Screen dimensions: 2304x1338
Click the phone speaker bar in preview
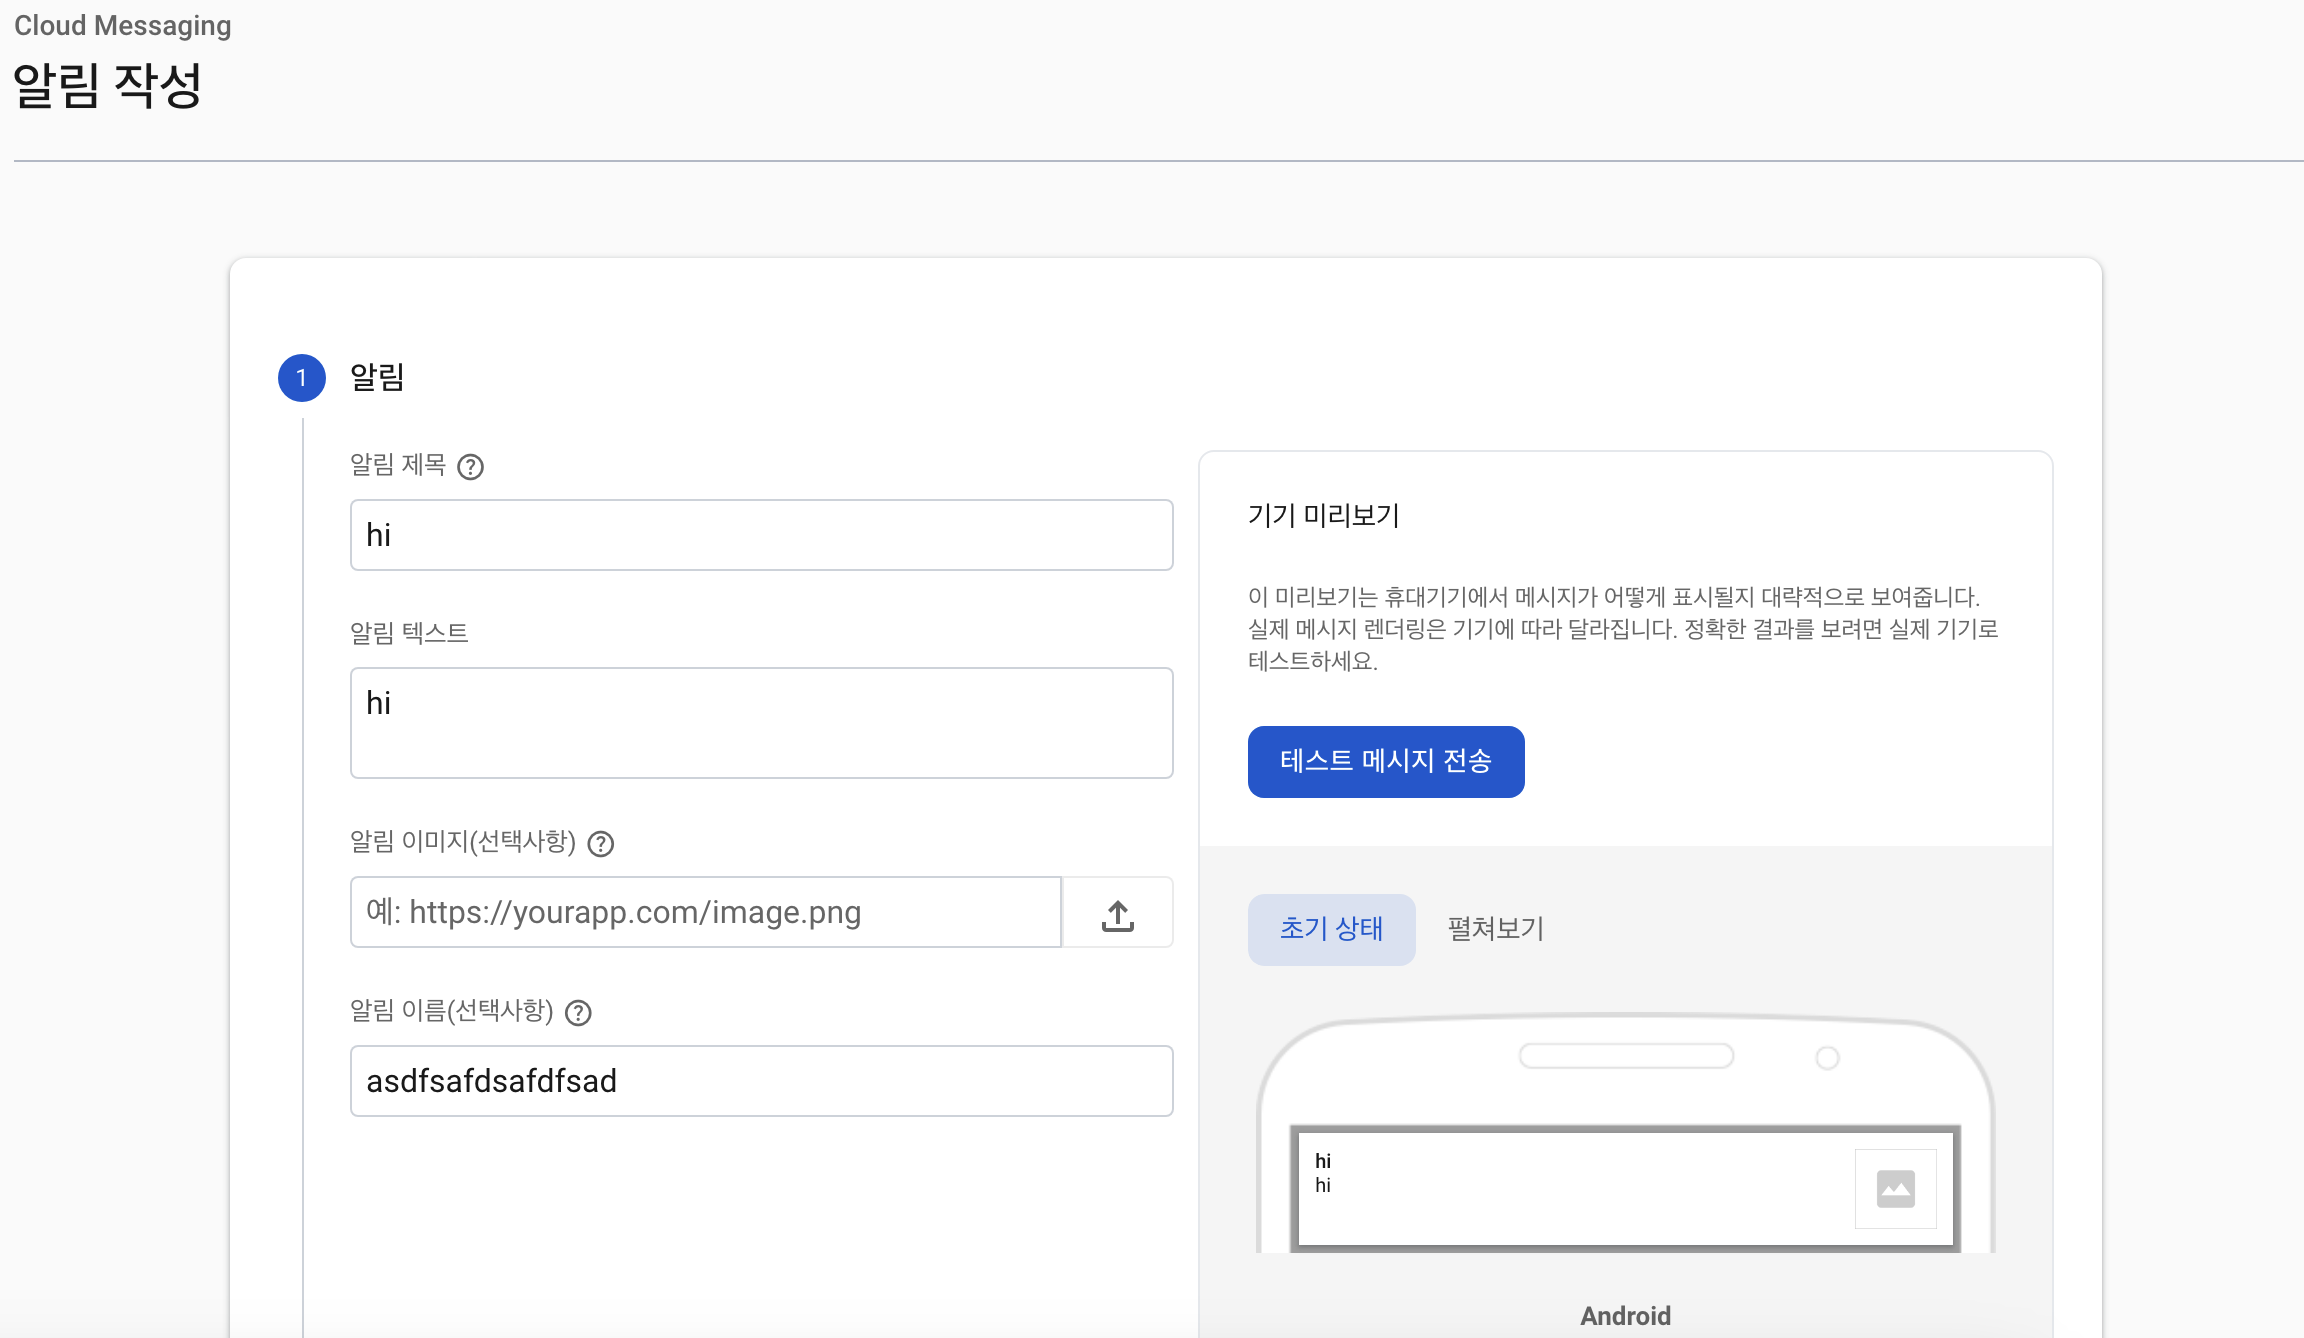pyautogui.click(x=1626, y=1056)
